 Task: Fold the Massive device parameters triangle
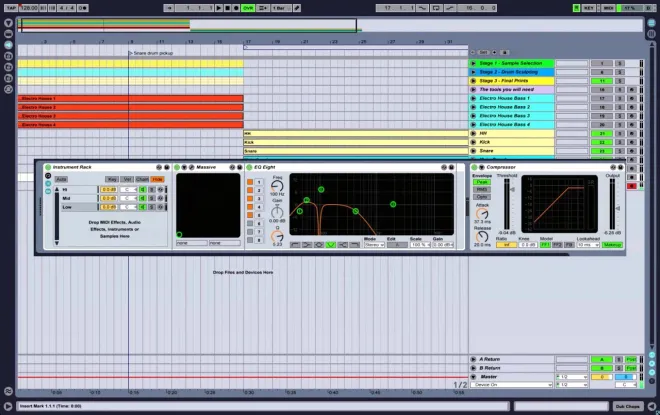[x=184, y=168]
